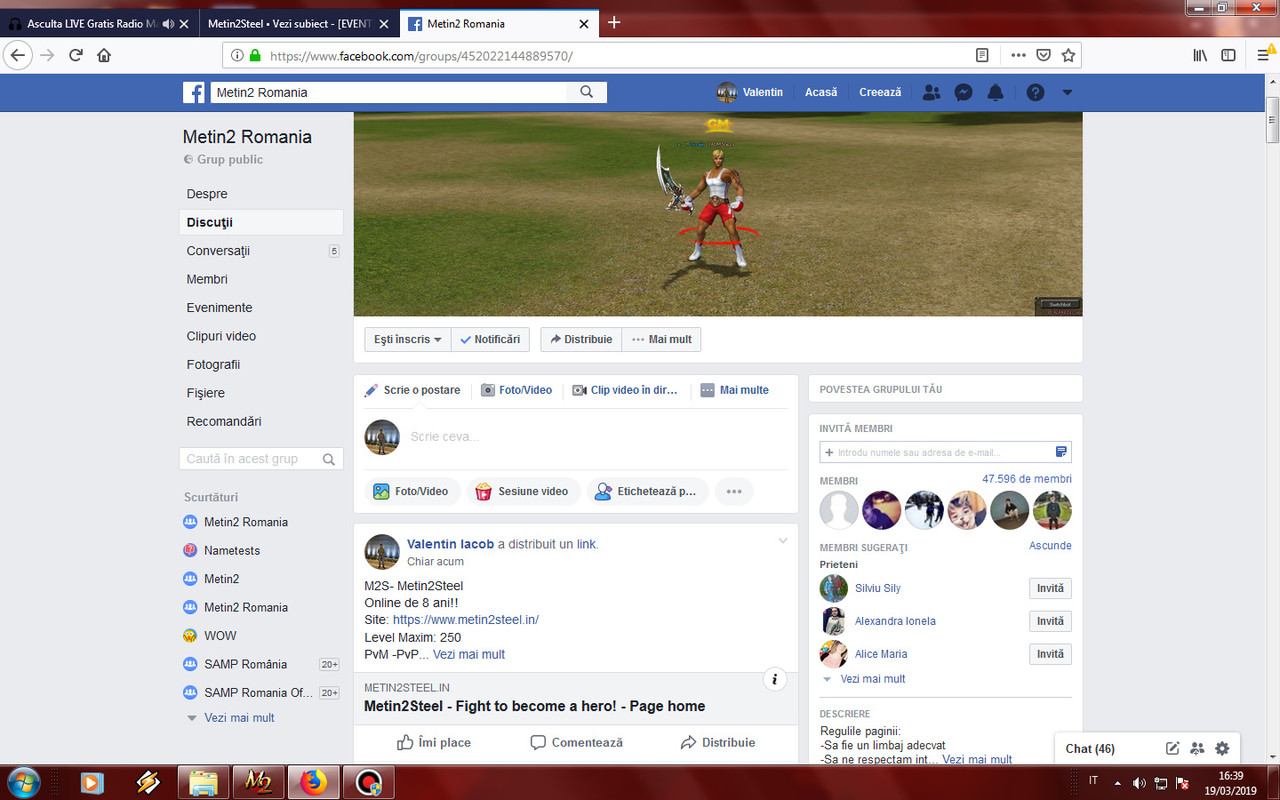
Task: Click Îmi place on Valentin's post
Action: tap(434, 742)
